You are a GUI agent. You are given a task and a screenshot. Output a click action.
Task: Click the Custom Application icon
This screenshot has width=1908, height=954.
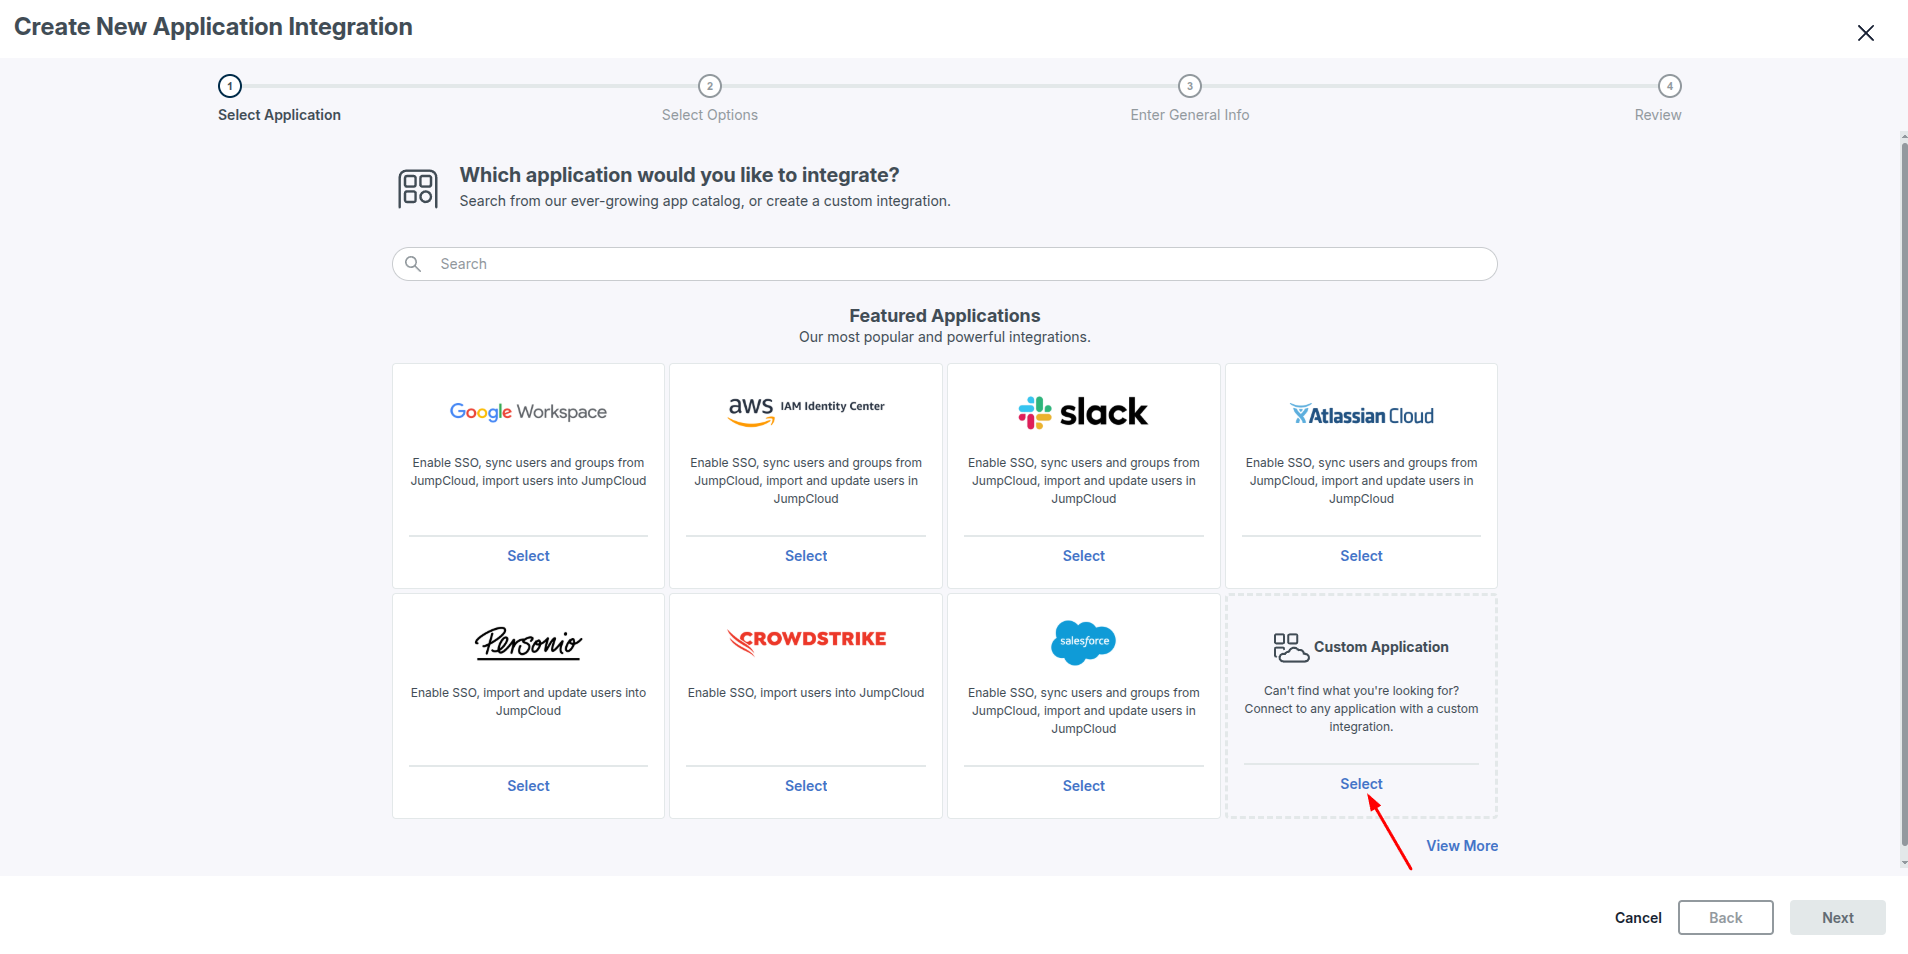(1290, 647)
